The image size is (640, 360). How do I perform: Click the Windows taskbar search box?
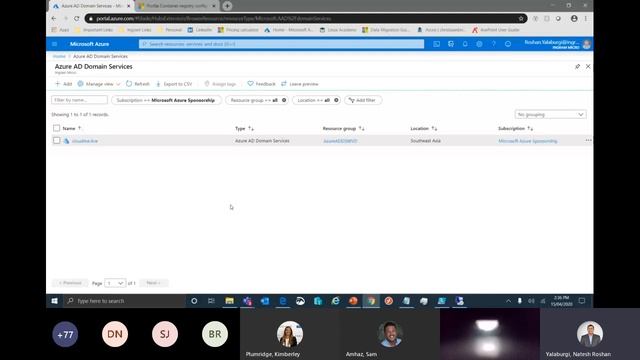click(x=124, y=301)
